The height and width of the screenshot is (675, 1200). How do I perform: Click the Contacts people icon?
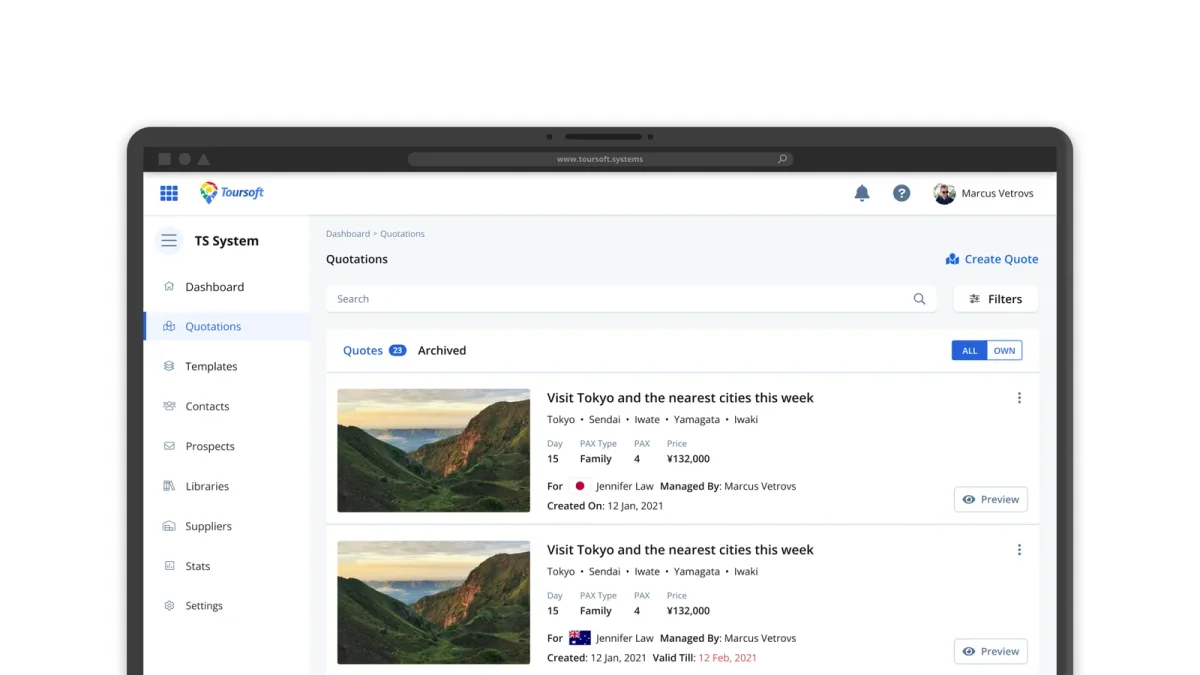point(169,406)
